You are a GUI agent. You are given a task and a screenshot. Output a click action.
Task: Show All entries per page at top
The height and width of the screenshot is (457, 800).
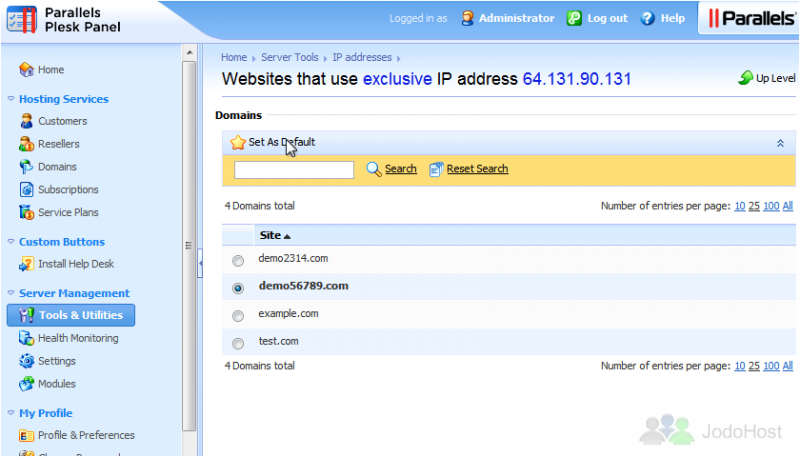pyautogui.click(x=788, y=206)
